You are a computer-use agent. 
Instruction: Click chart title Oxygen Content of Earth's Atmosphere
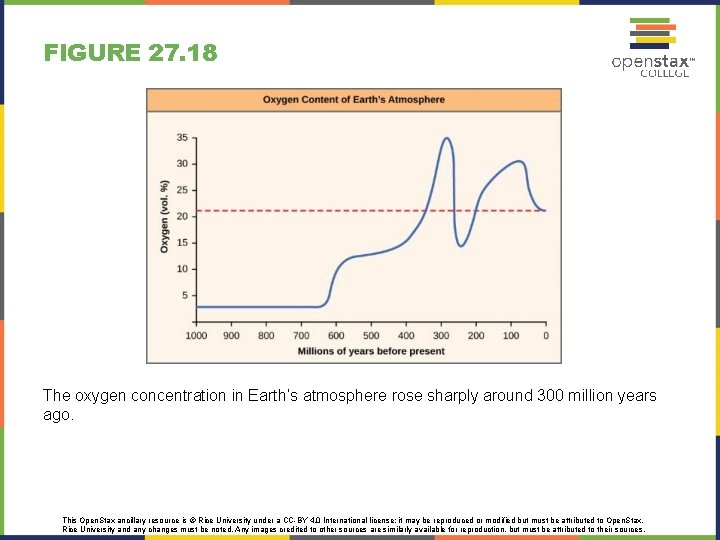(x=354, y=100)
